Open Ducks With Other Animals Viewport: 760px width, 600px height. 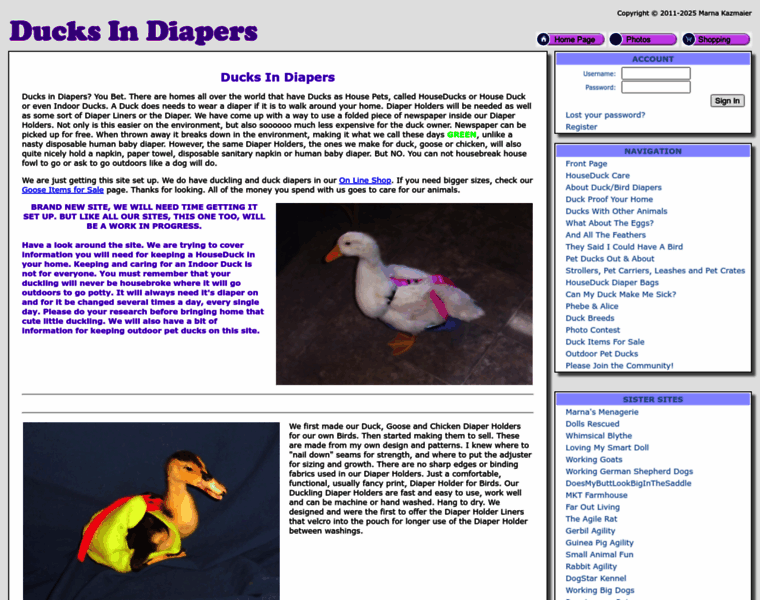pyautogui.click(x=616, y=211)
